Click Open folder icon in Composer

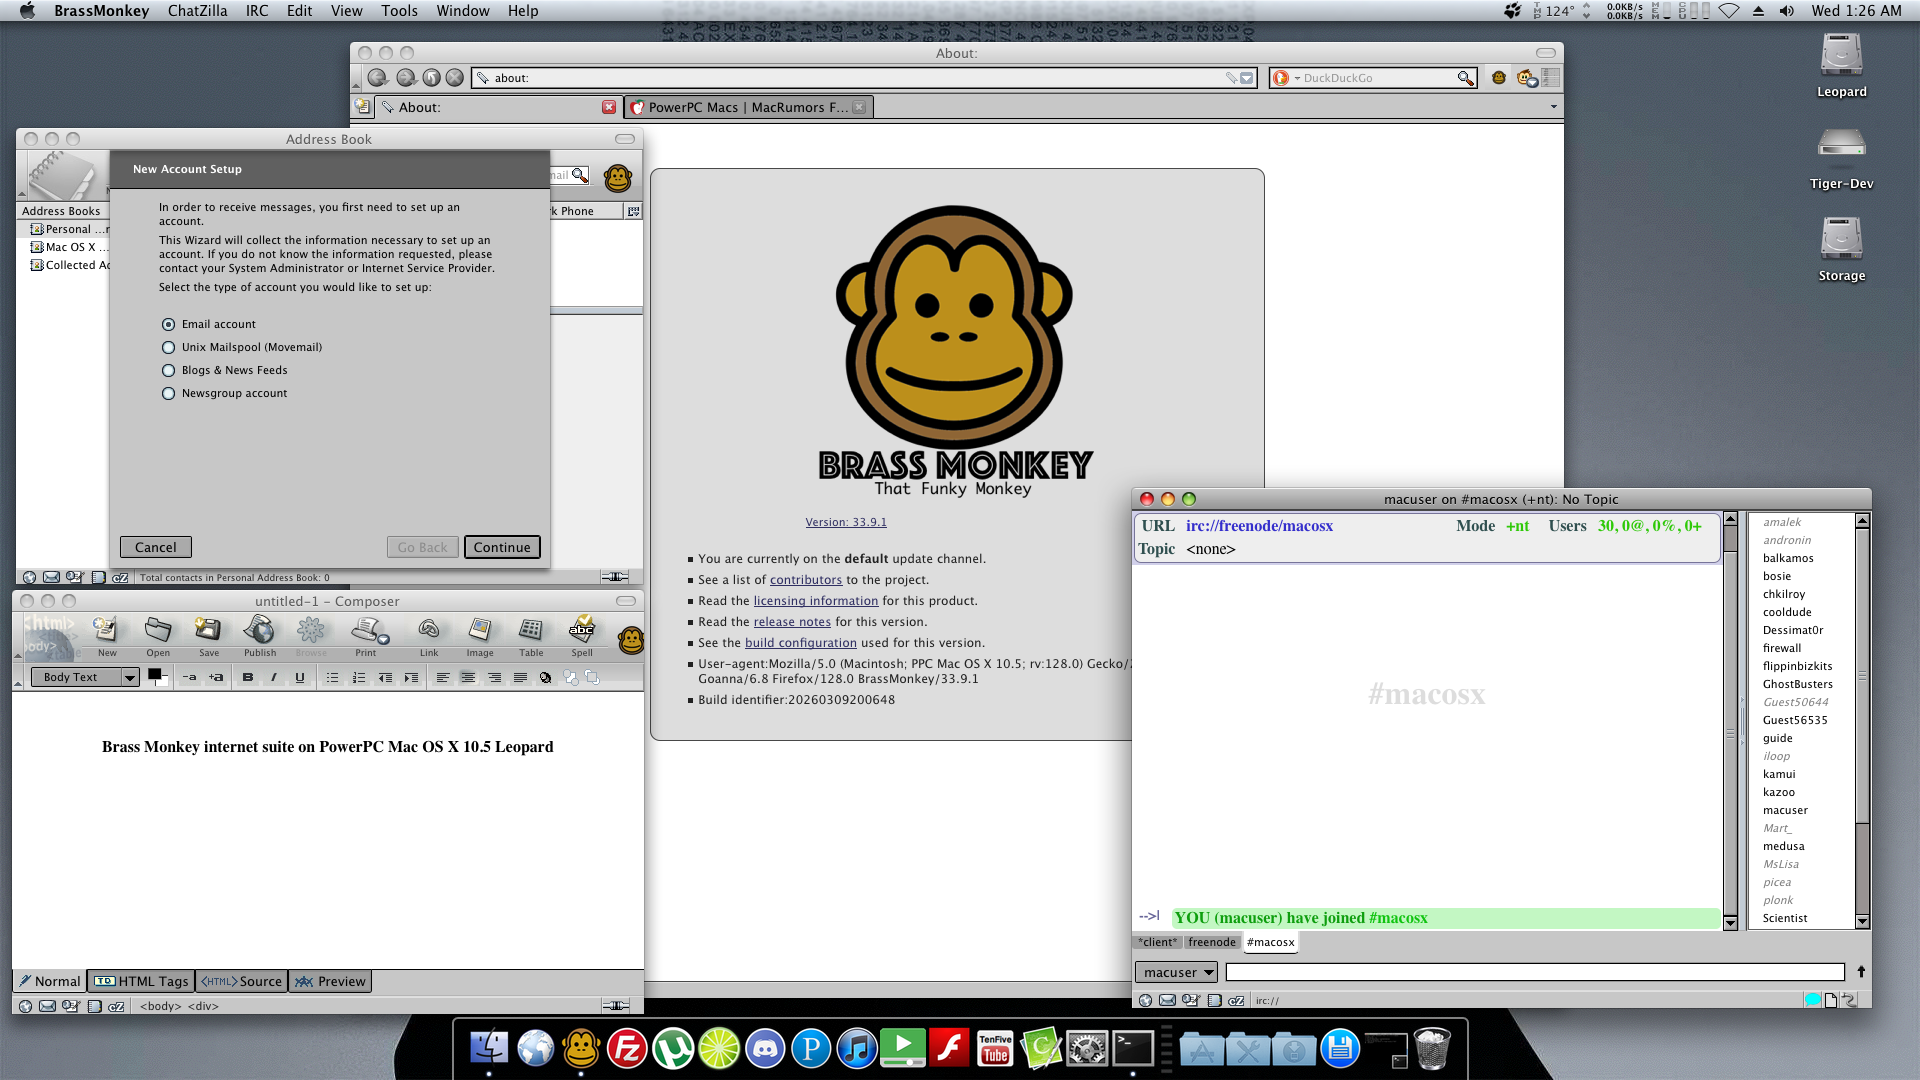[x=158, y=637]
